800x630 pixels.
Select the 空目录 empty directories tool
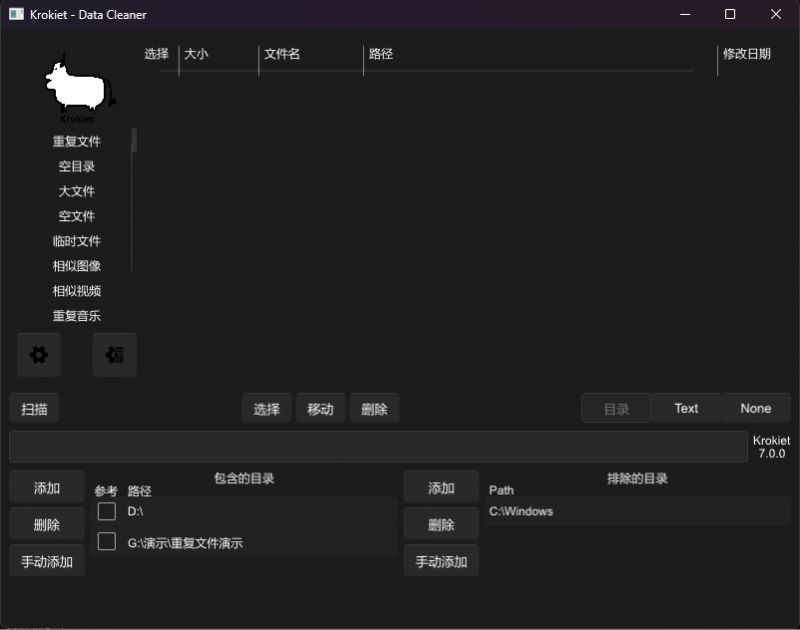pos(77,166)
